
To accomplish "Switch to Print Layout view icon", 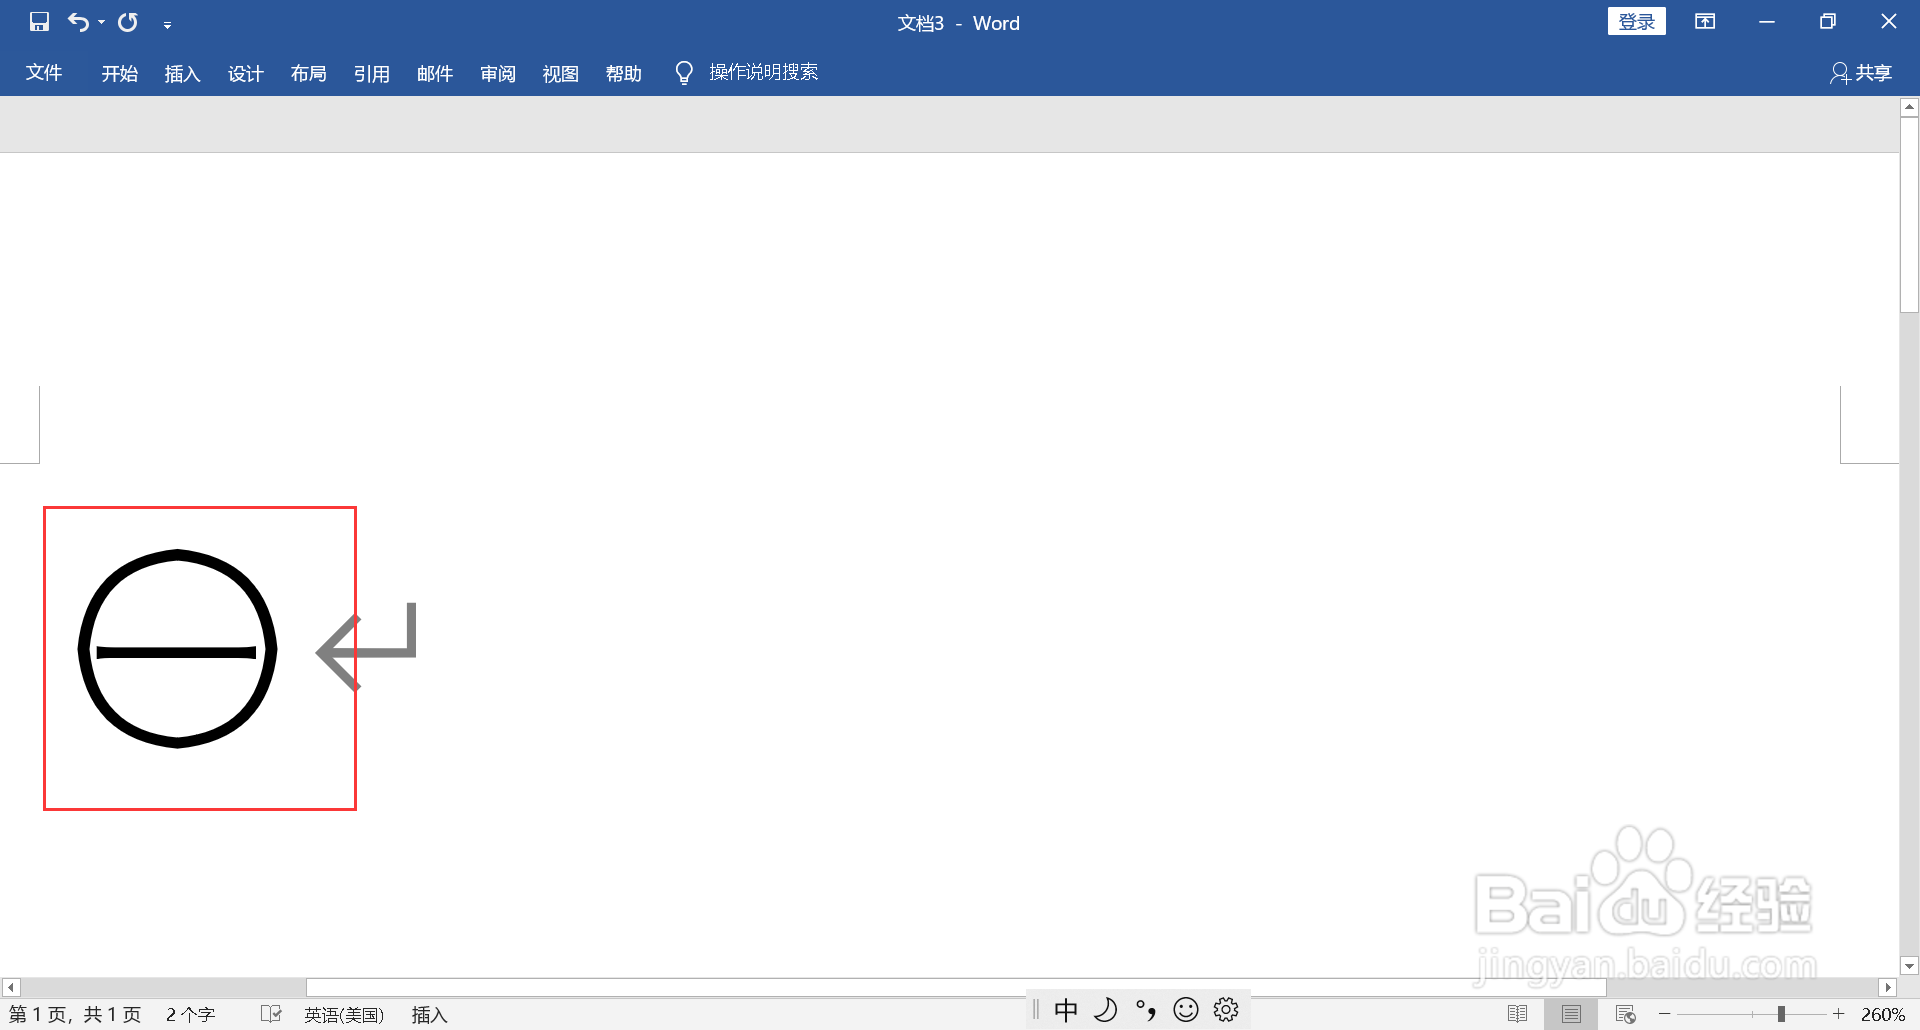I will (x=1571, y=1014).
